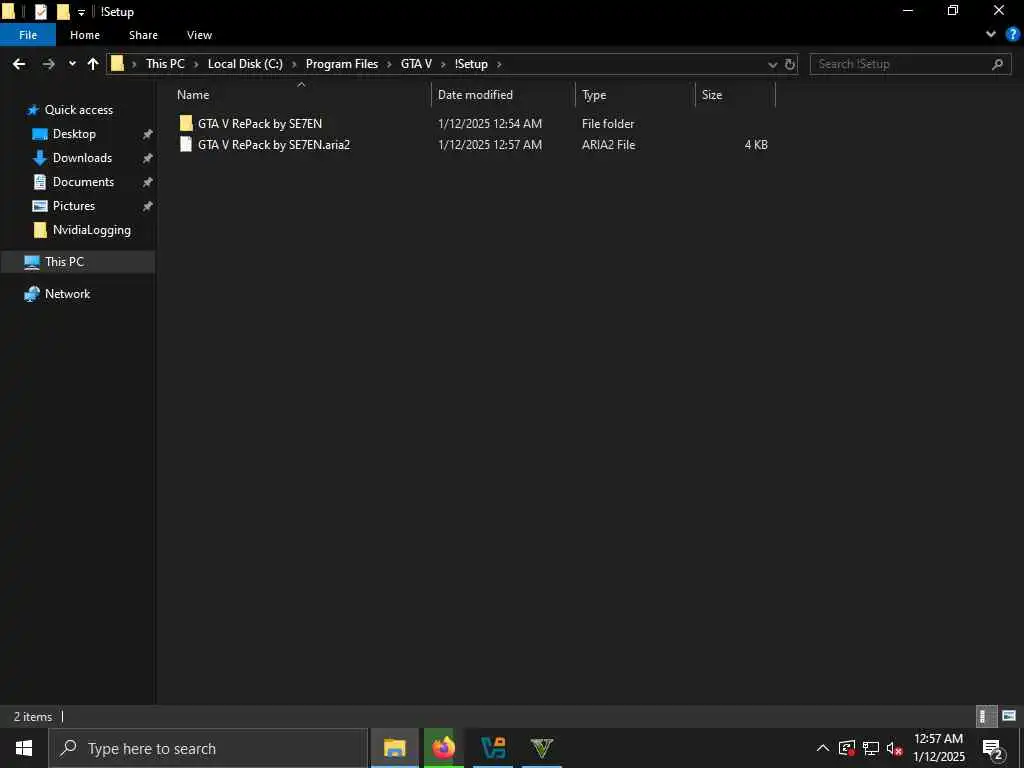Open Network in navigation pane

click(67, 294)
